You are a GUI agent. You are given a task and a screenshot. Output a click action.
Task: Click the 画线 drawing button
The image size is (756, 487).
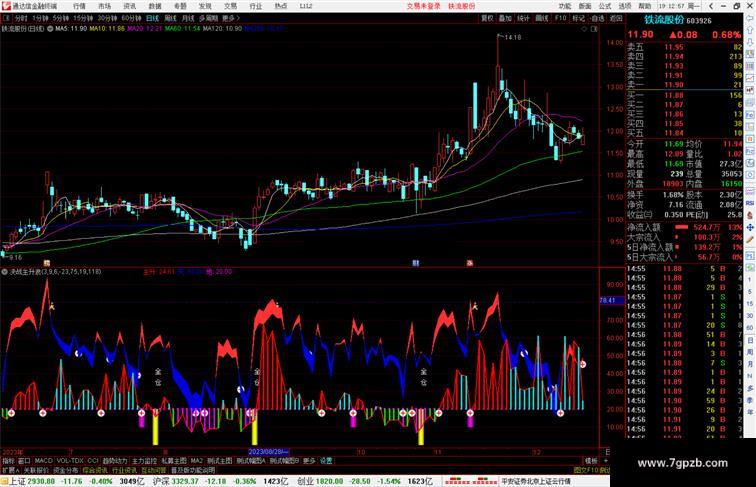[x=542, y=18]
